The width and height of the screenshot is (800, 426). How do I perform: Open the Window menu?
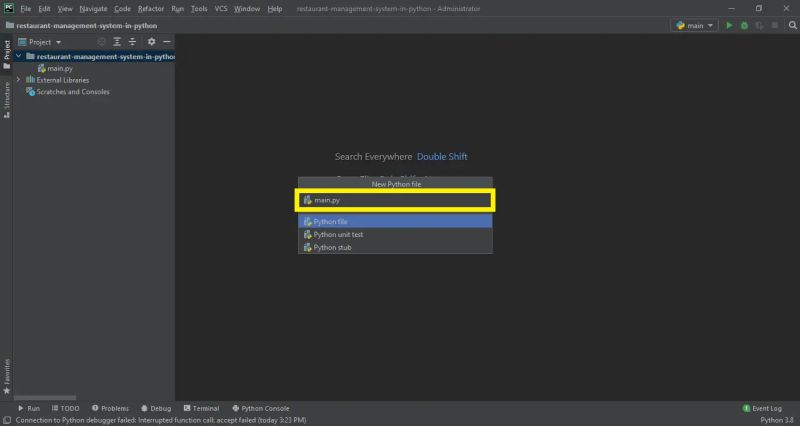247,9
